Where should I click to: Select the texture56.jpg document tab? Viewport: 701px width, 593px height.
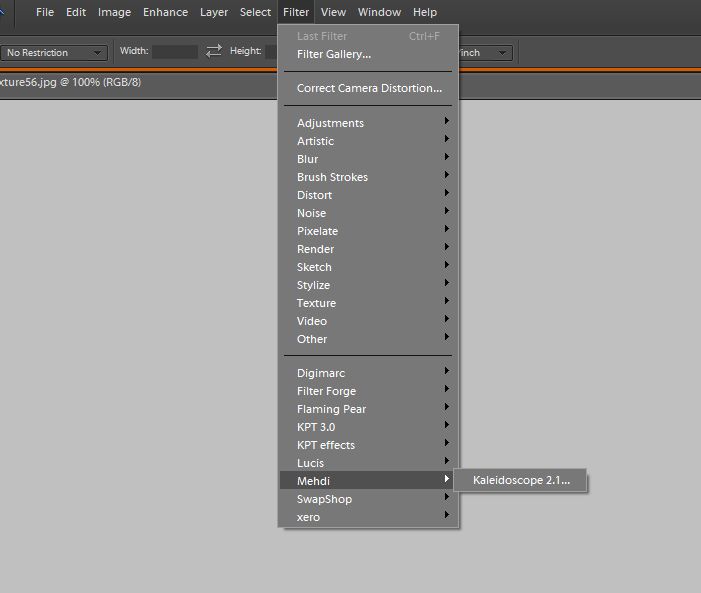point(70,82)
